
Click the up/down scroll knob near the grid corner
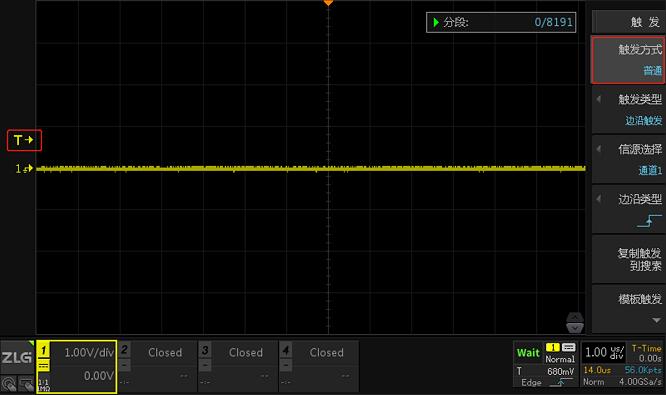tap(575, 323)
